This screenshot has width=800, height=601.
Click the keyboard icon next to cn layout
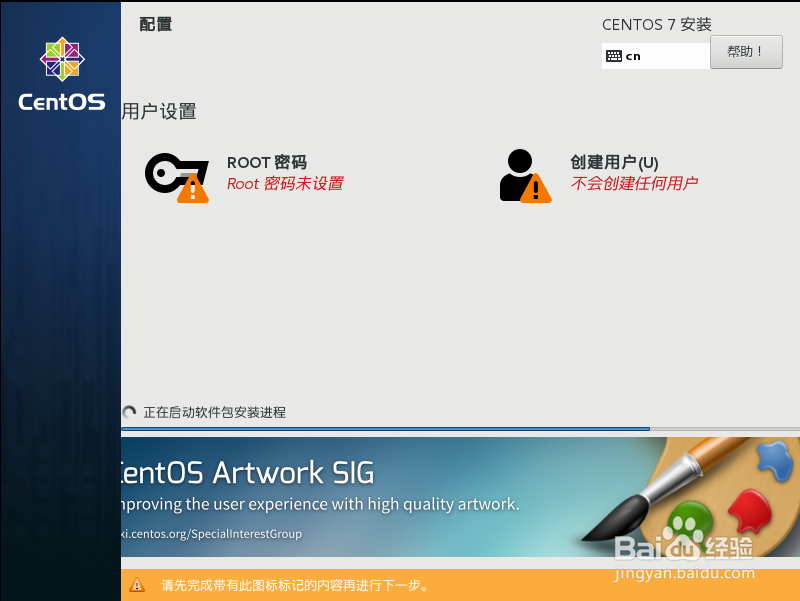tap(614, 56)
